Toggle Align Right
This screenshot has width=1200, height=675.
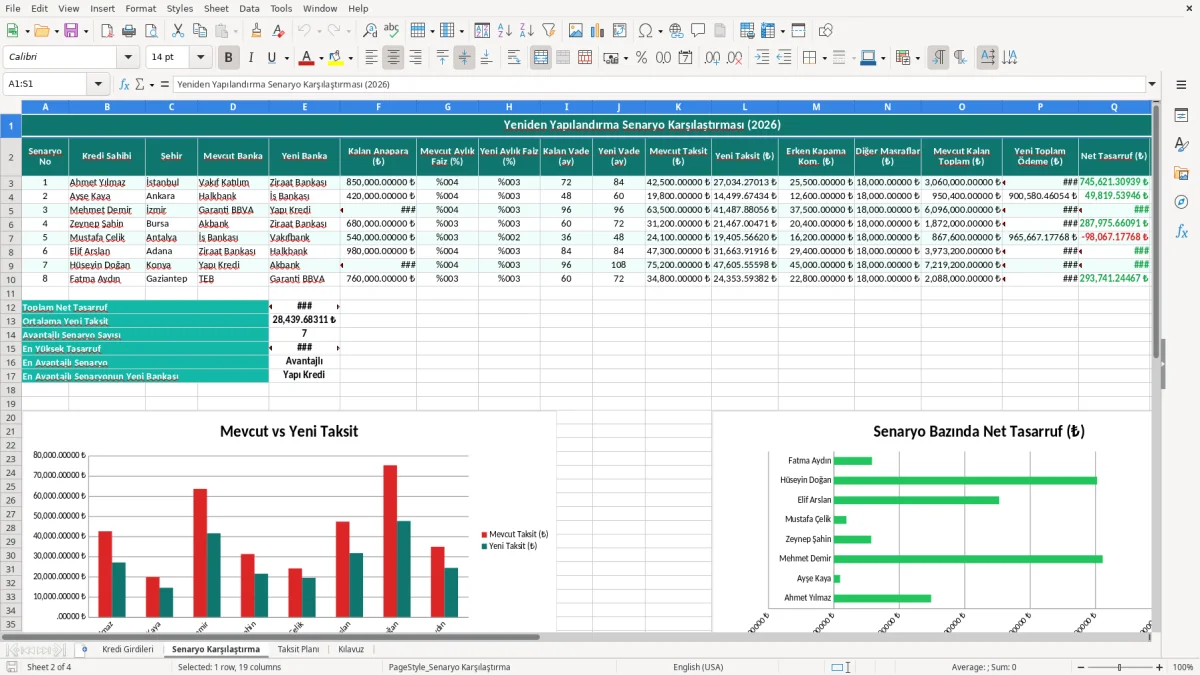tap(415, 58)
